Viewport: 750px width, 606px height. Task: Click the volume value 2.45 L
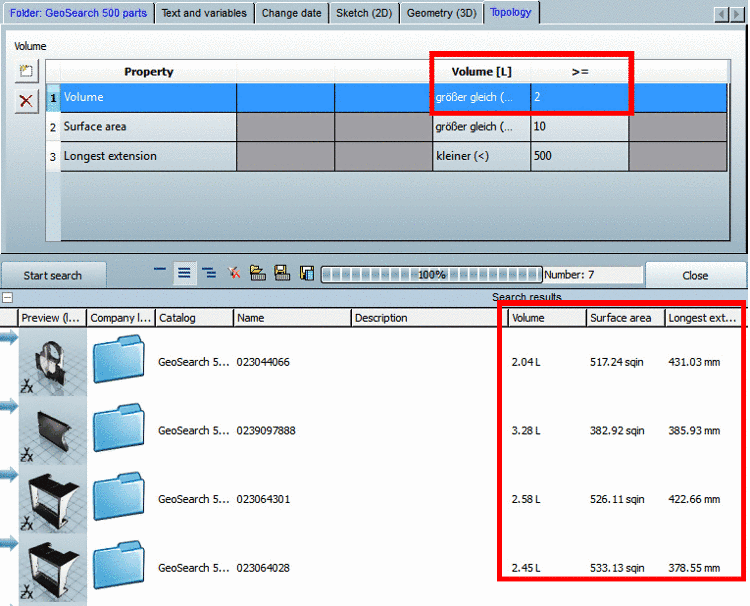click(526, 568)
